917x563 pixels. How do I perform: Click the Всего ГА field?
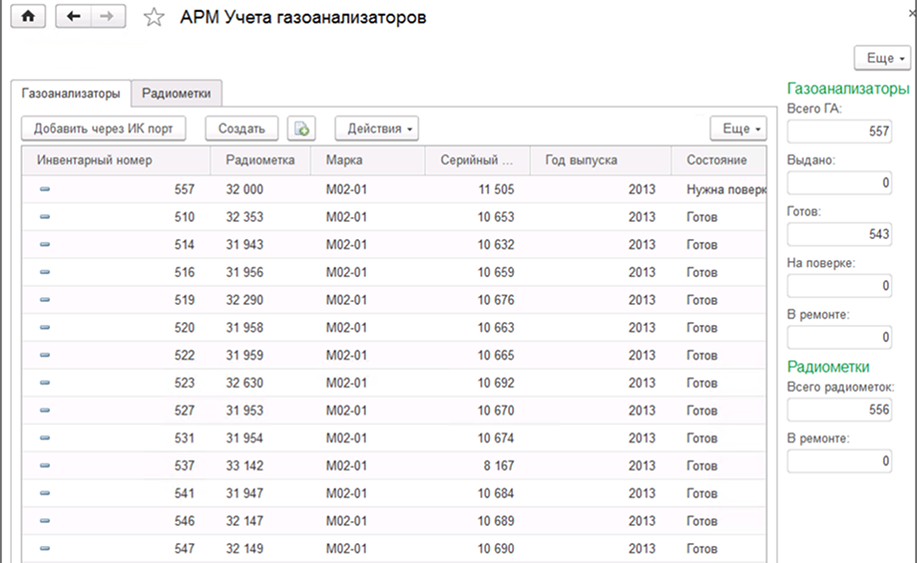838,131
